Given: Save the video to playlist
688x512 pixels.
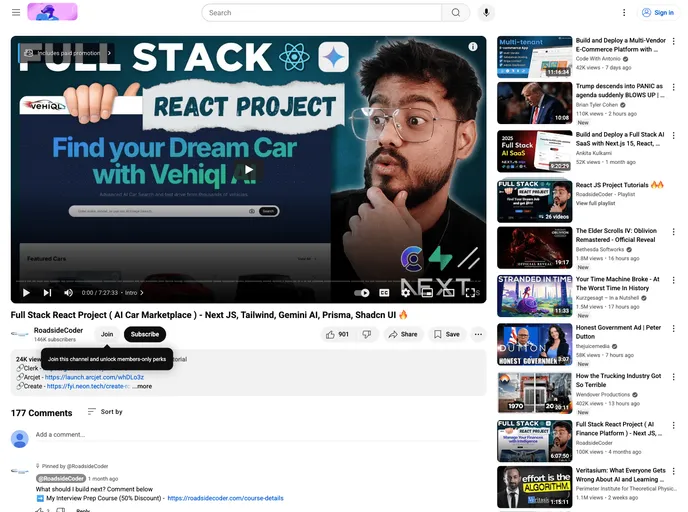Looking at the screenshot, I should point(447,334).
